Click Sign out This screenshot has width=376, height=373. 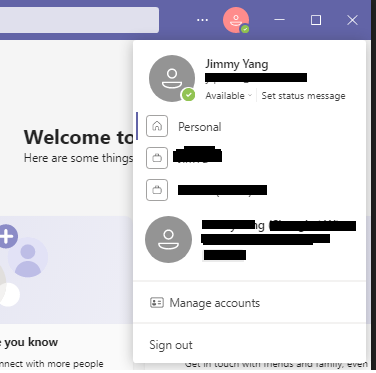[171, 345]
